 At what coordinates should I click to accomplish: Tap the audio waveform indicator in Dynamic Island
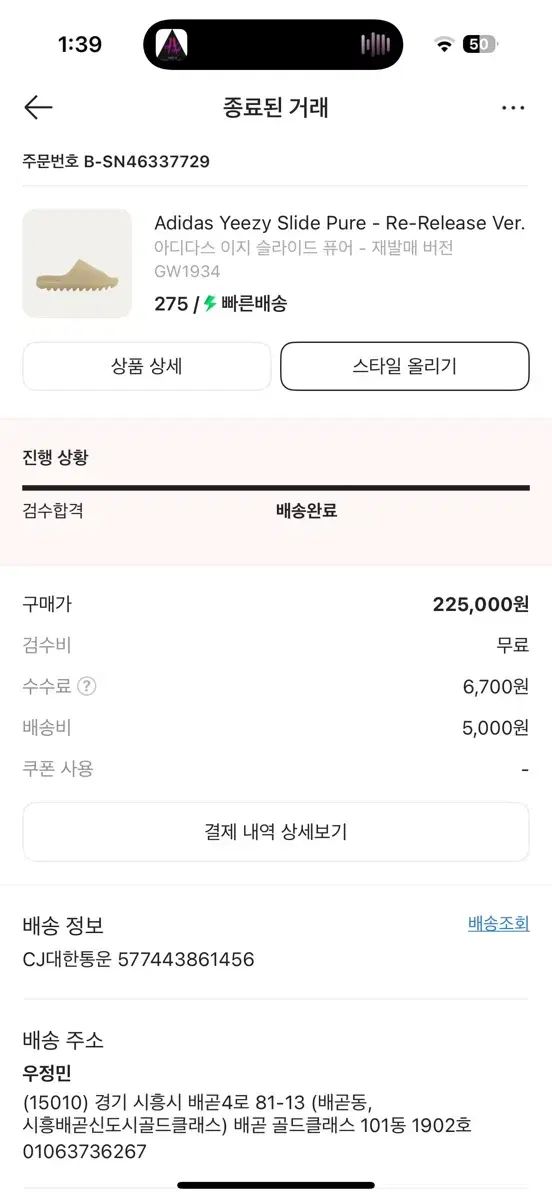coord(375,44)
